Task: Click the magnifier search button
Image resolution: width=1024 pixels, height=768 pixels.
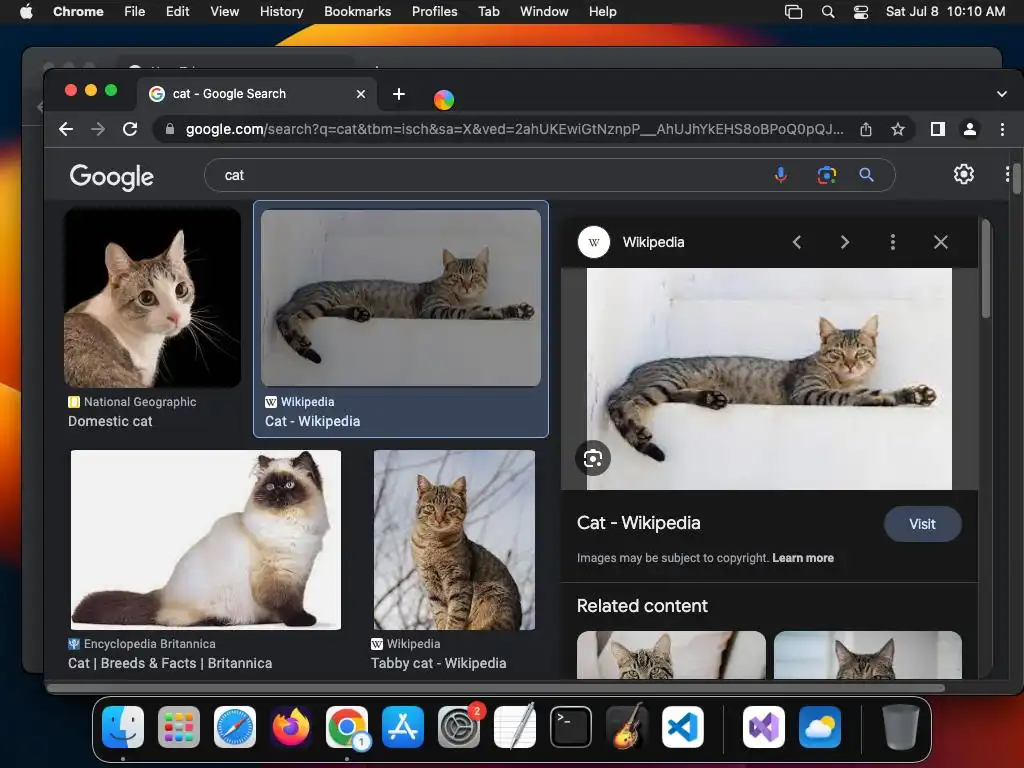Action: 866,175
